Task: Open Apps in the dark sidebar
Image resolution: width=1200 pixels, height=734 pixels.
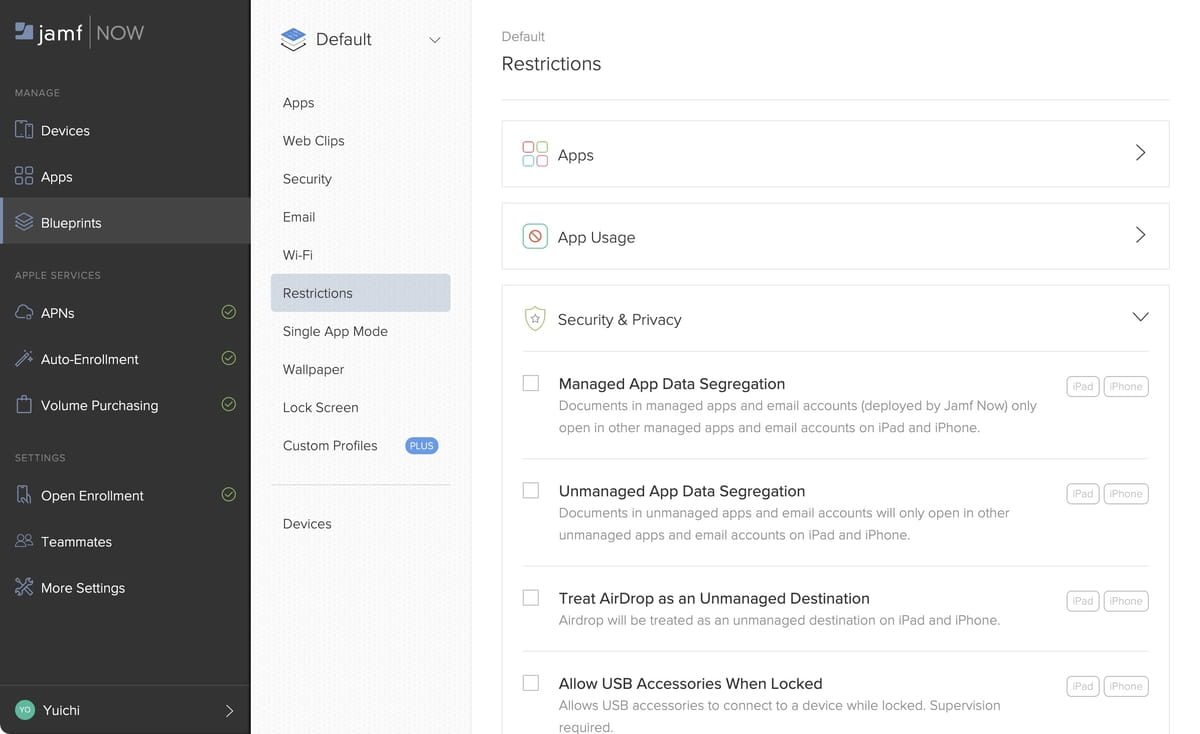Action: [125, 176]
